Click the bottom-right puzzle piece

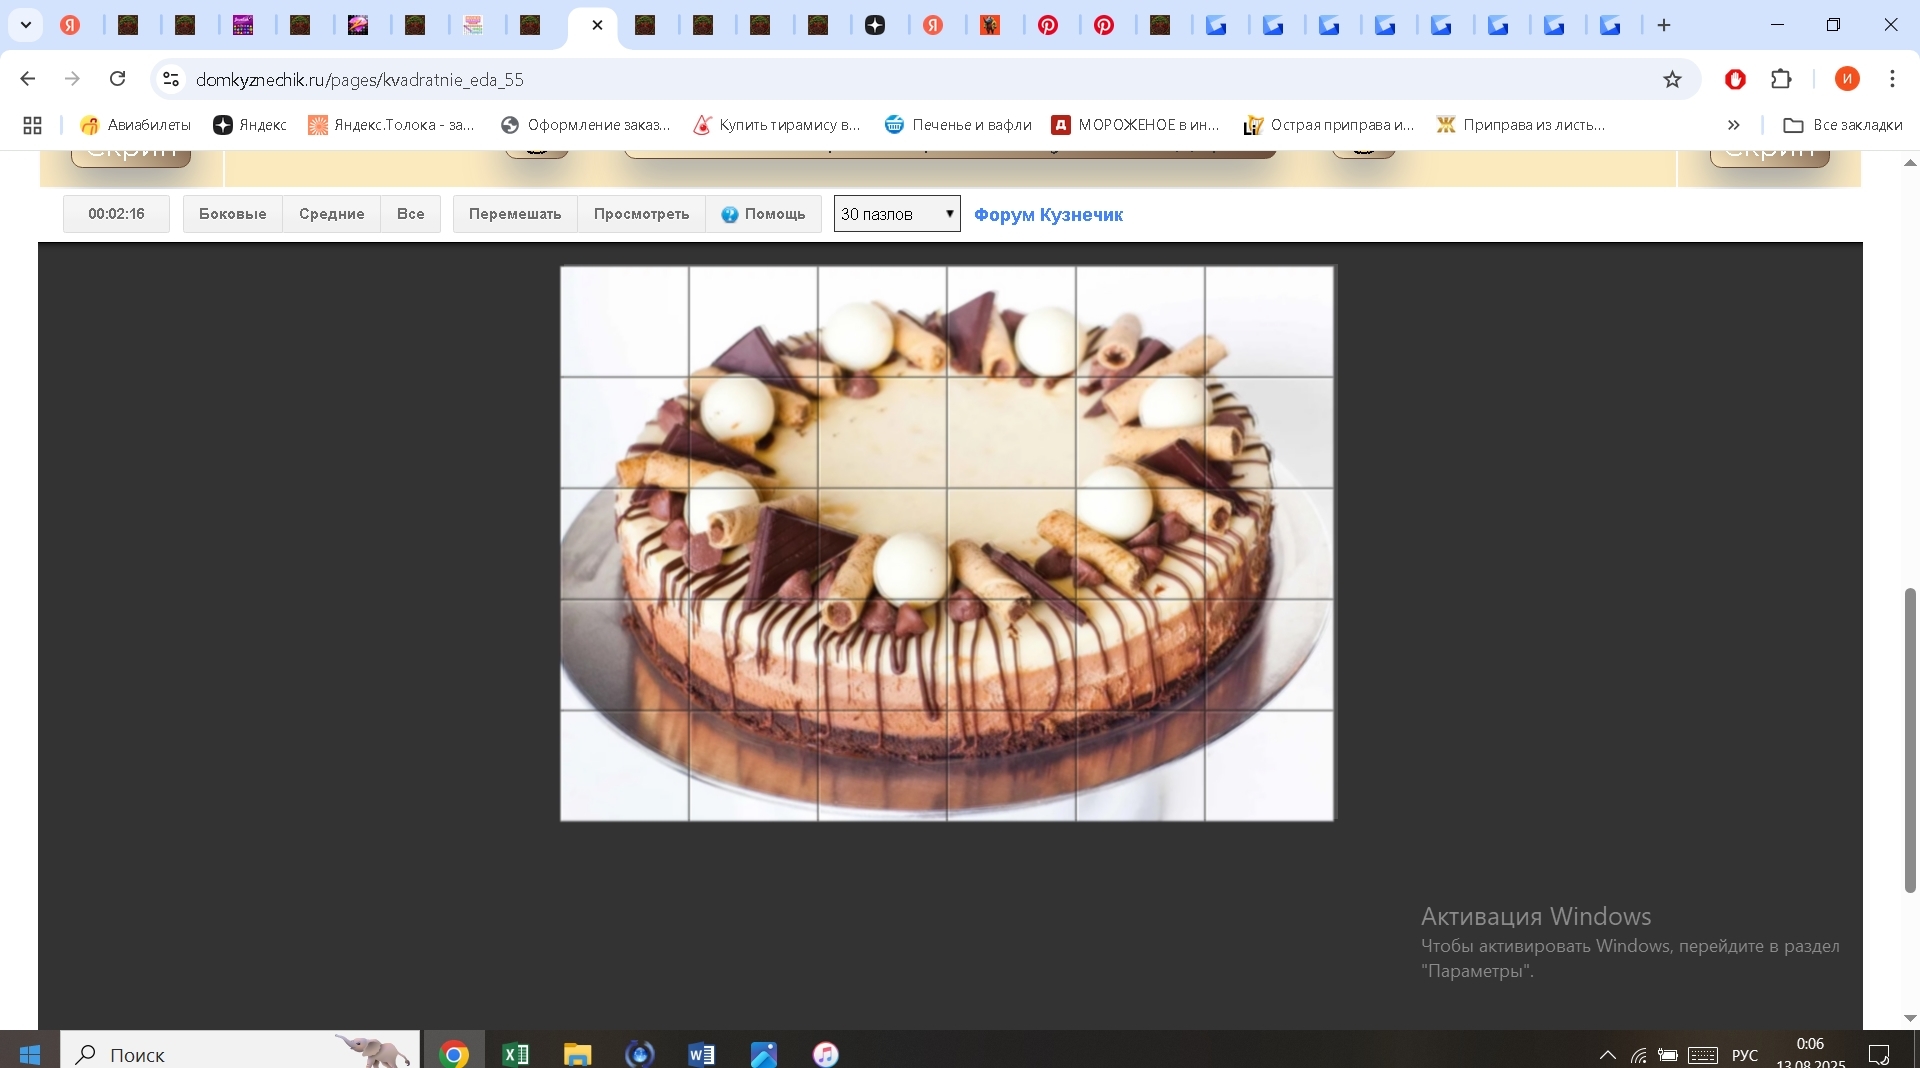(x=1269, y=765)
